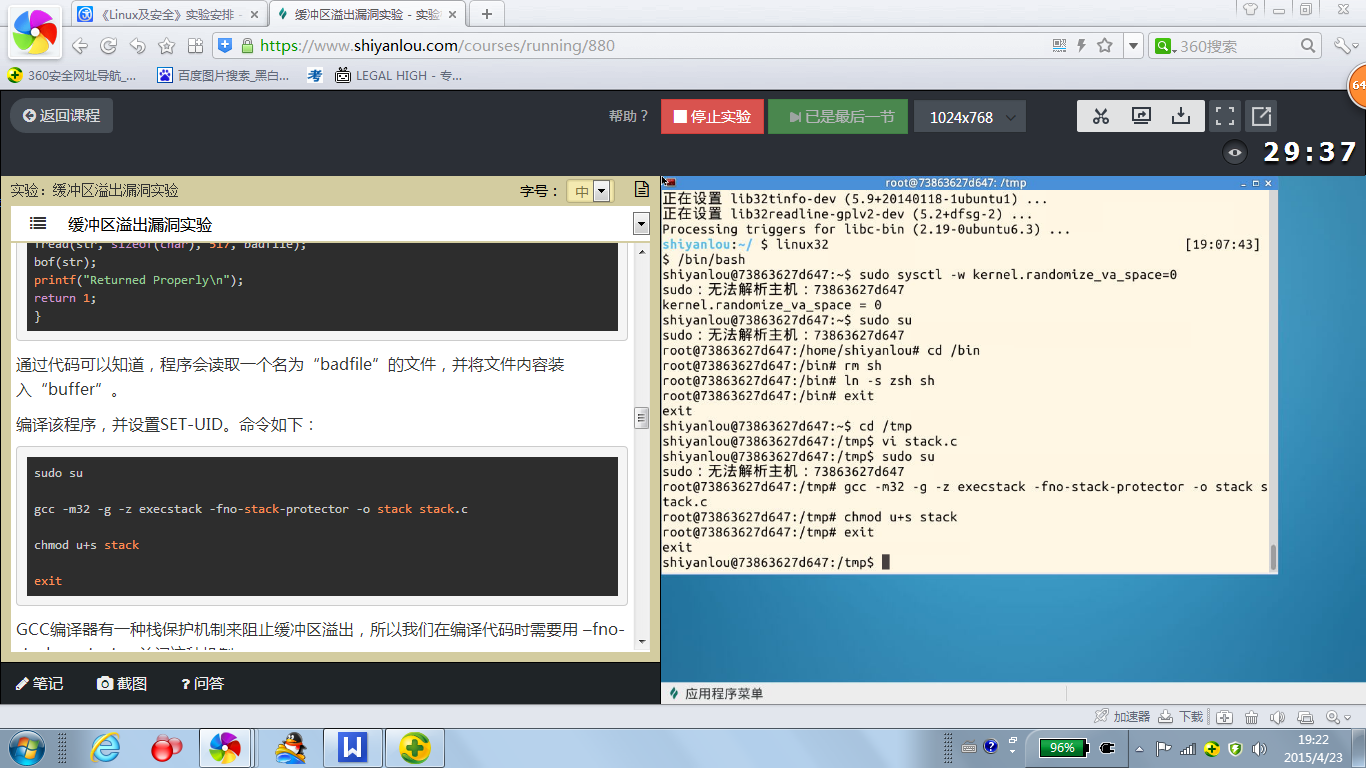Click the QR code icon in address bar
Viewport: 1366px width, 768px height.
[1060, 46]
